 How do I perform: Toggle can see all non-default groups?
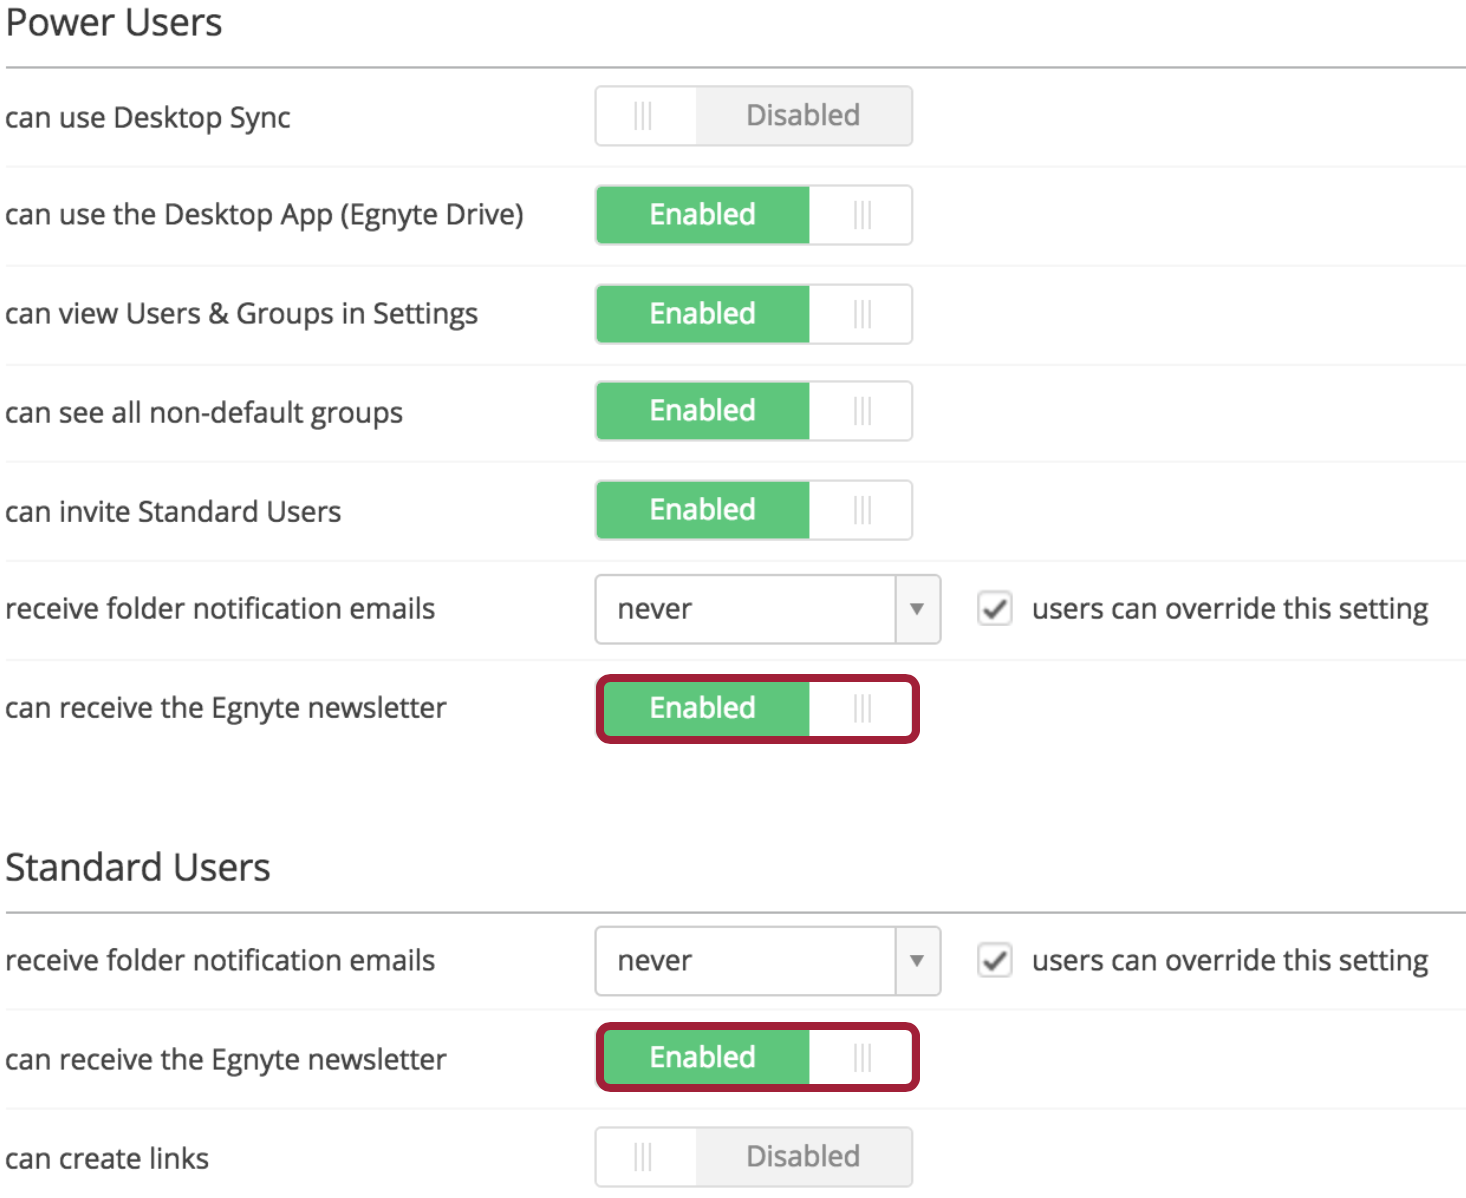[754, 411]
